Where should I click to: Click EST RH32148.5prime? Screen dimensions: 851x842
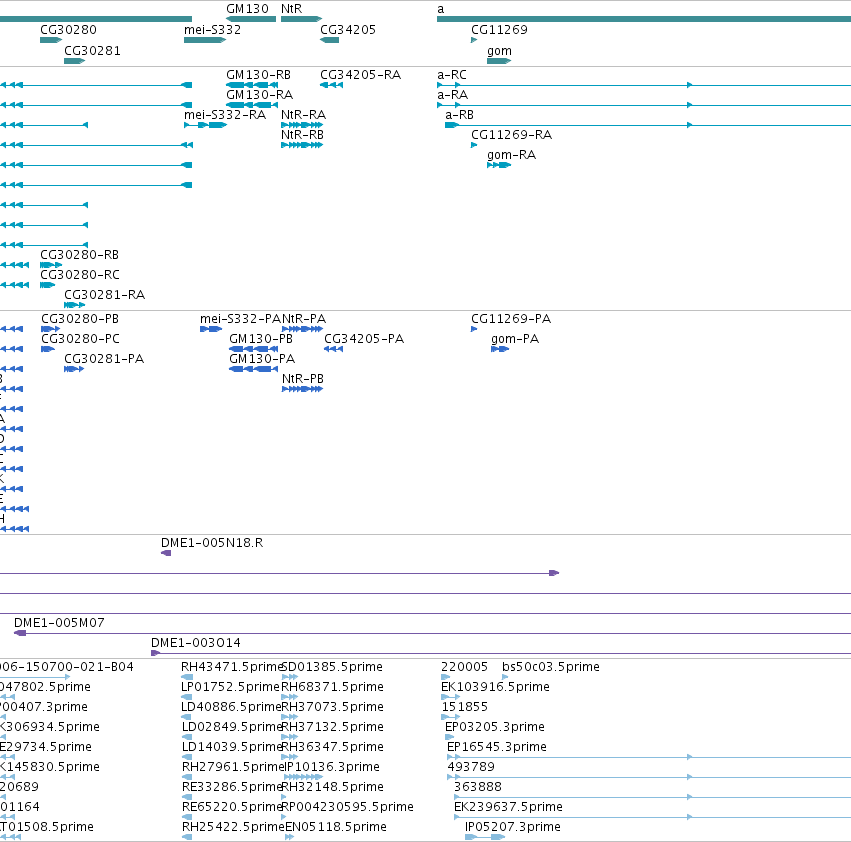point(284,797)
